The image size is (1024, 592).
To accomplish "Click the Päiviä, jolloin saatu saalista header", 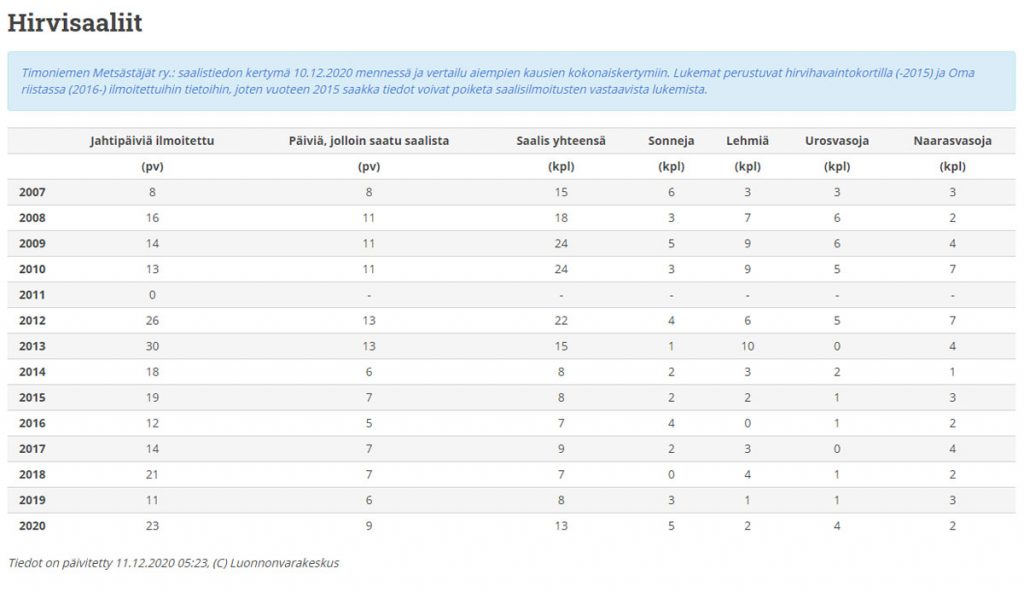I will [369, 141].
